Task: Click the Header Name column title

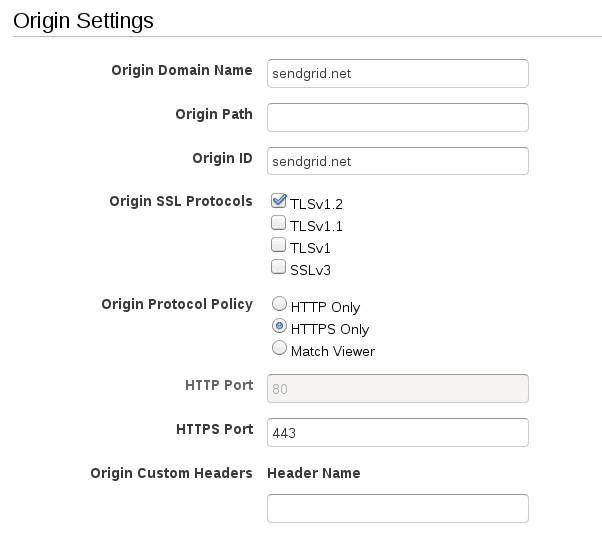Action: 314,473
